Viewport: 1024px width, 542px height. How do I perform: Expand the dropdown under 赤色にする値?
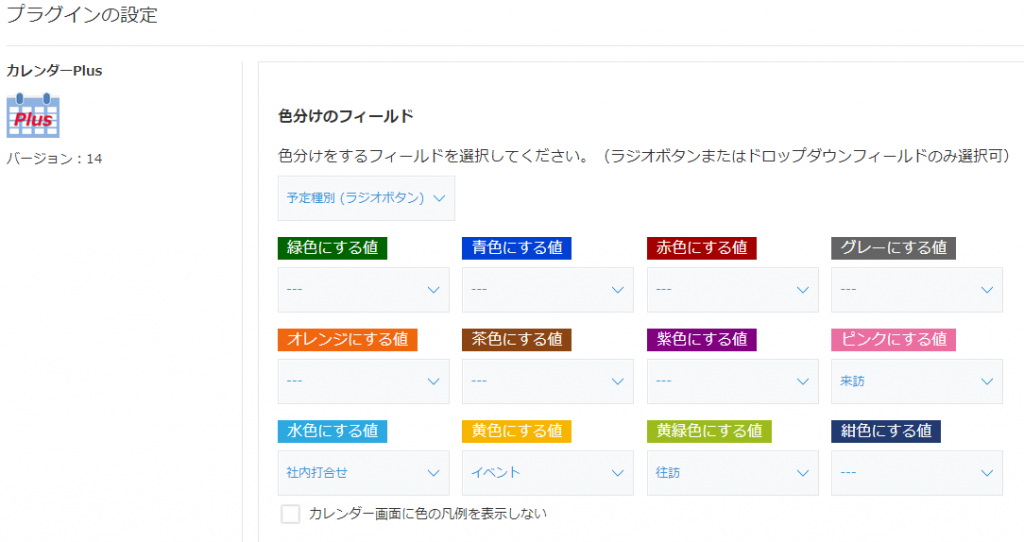[733, 289]
